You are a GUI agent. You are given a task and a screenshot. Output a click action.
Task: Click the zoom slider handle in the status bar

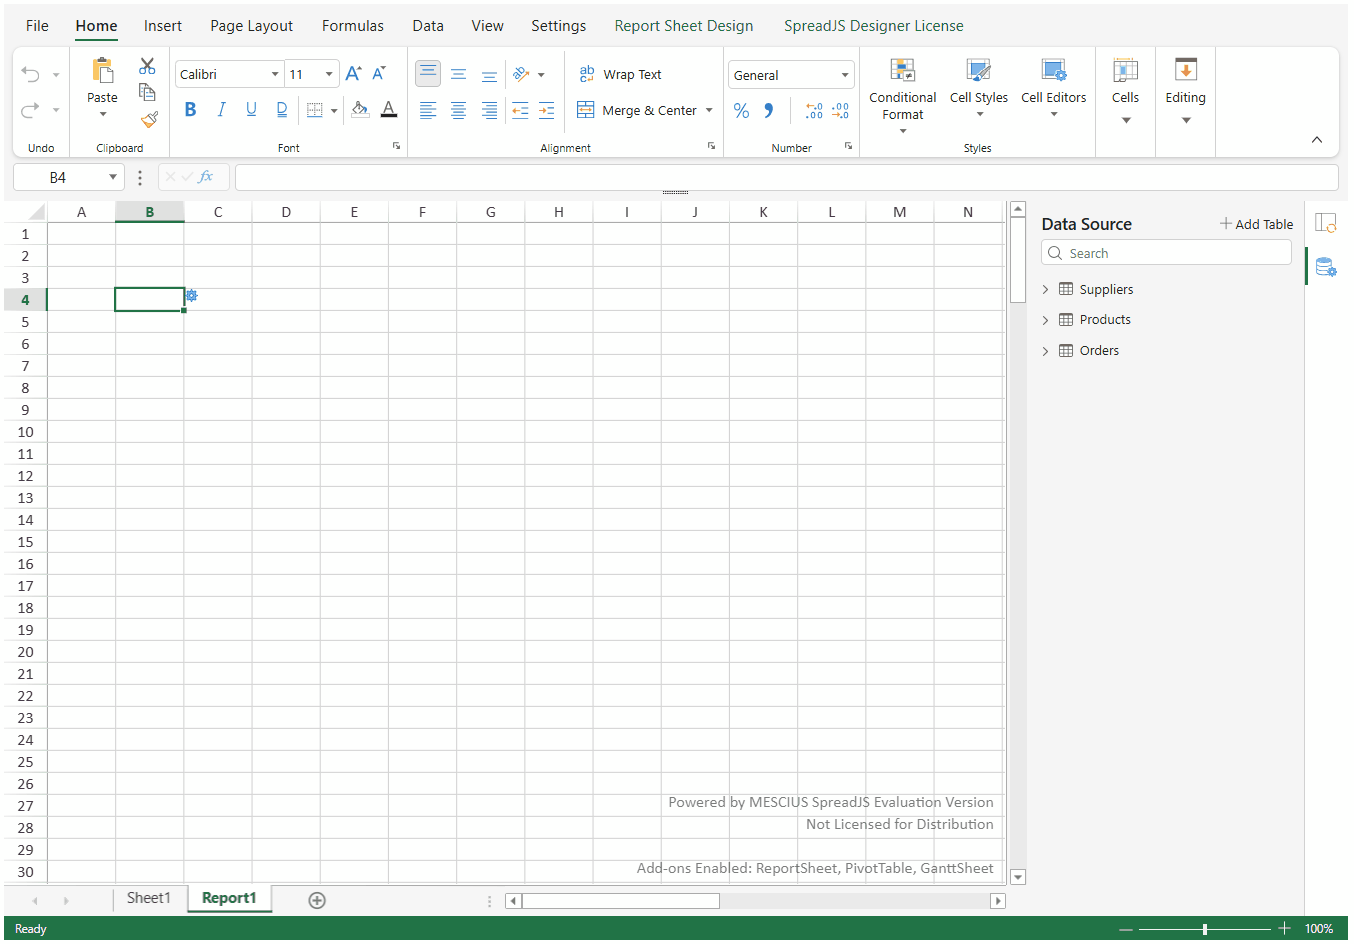tap(1205, 929)
